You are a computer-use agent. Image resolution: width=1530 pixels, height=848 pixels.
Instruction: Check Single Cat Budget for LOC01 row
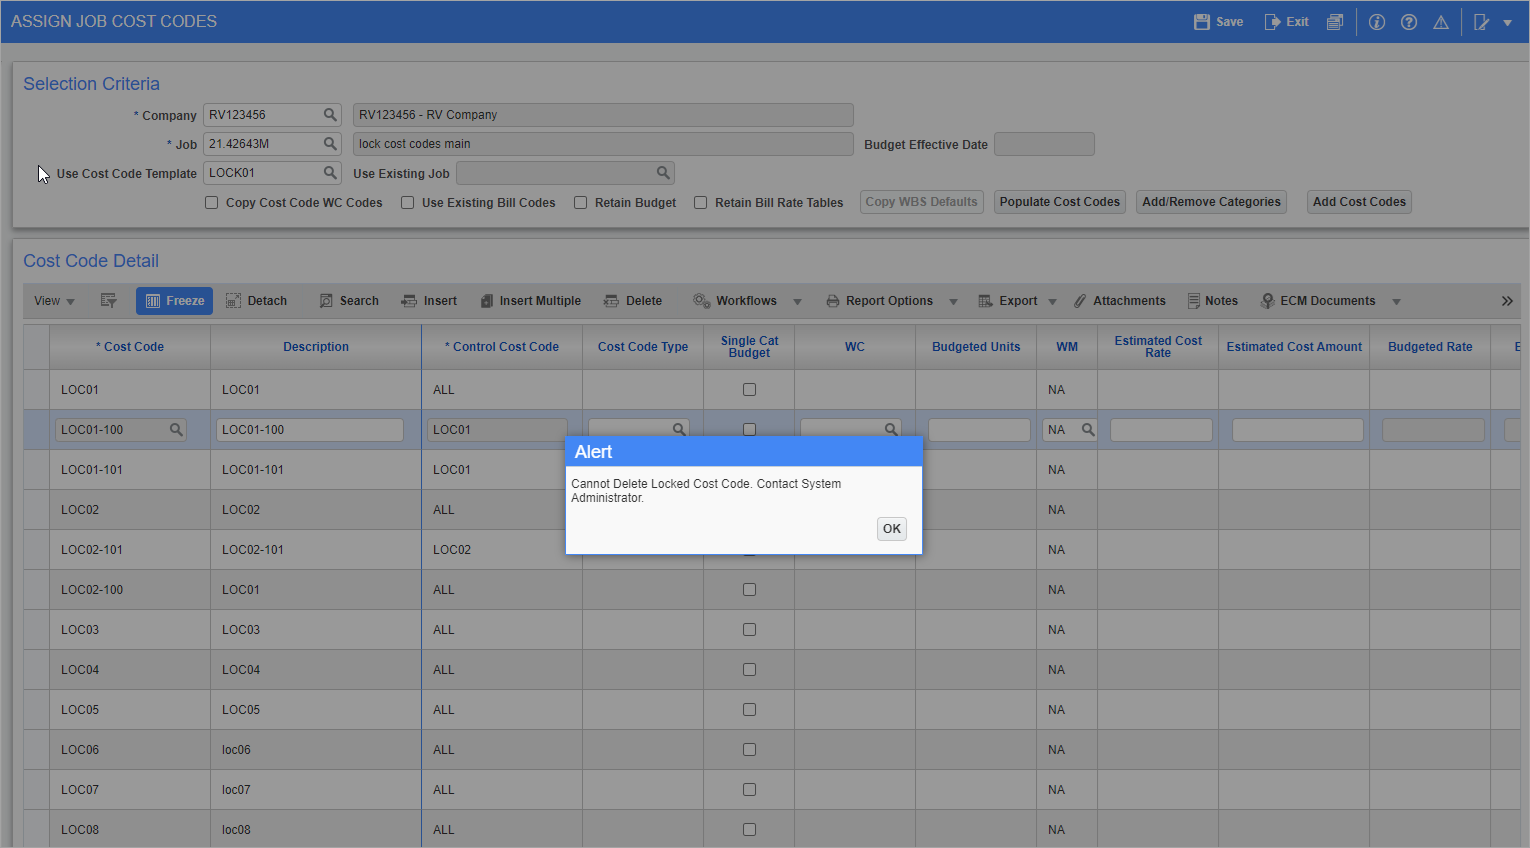pyautogui.click(x=749, y=390)
